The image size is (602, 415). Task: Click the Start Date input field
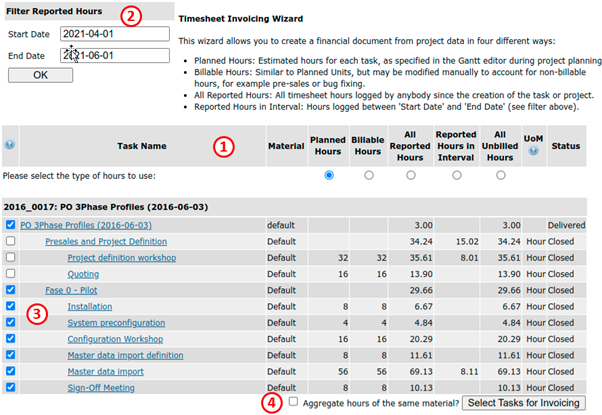pyautogui.click(x=113, y=34)
